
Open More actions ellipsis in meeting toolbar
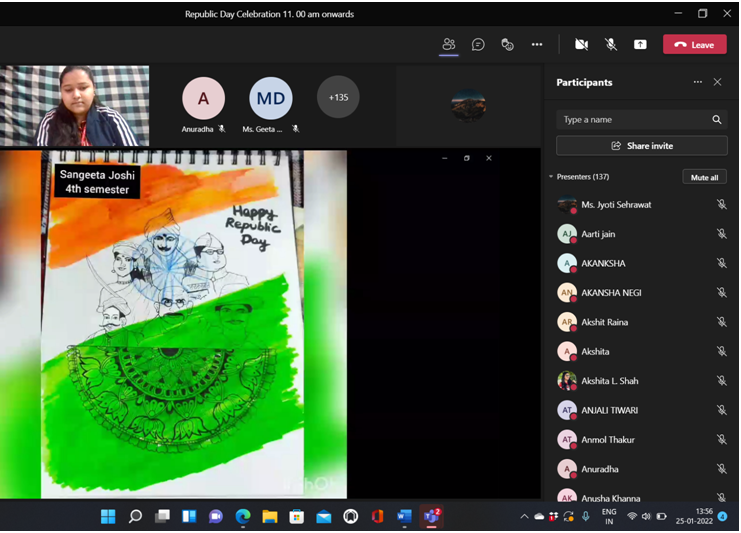pyautogui.click(x=537, y=45)
